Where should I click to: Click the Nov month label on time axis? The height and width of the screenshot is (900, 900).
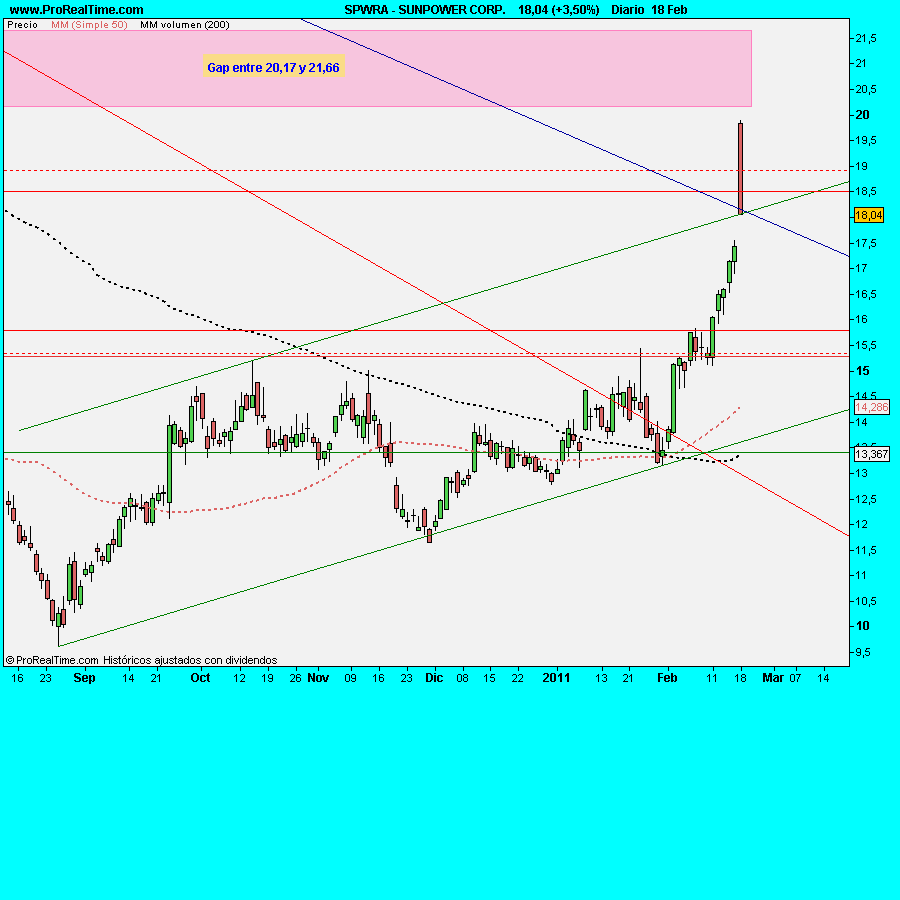coord(318,678)
